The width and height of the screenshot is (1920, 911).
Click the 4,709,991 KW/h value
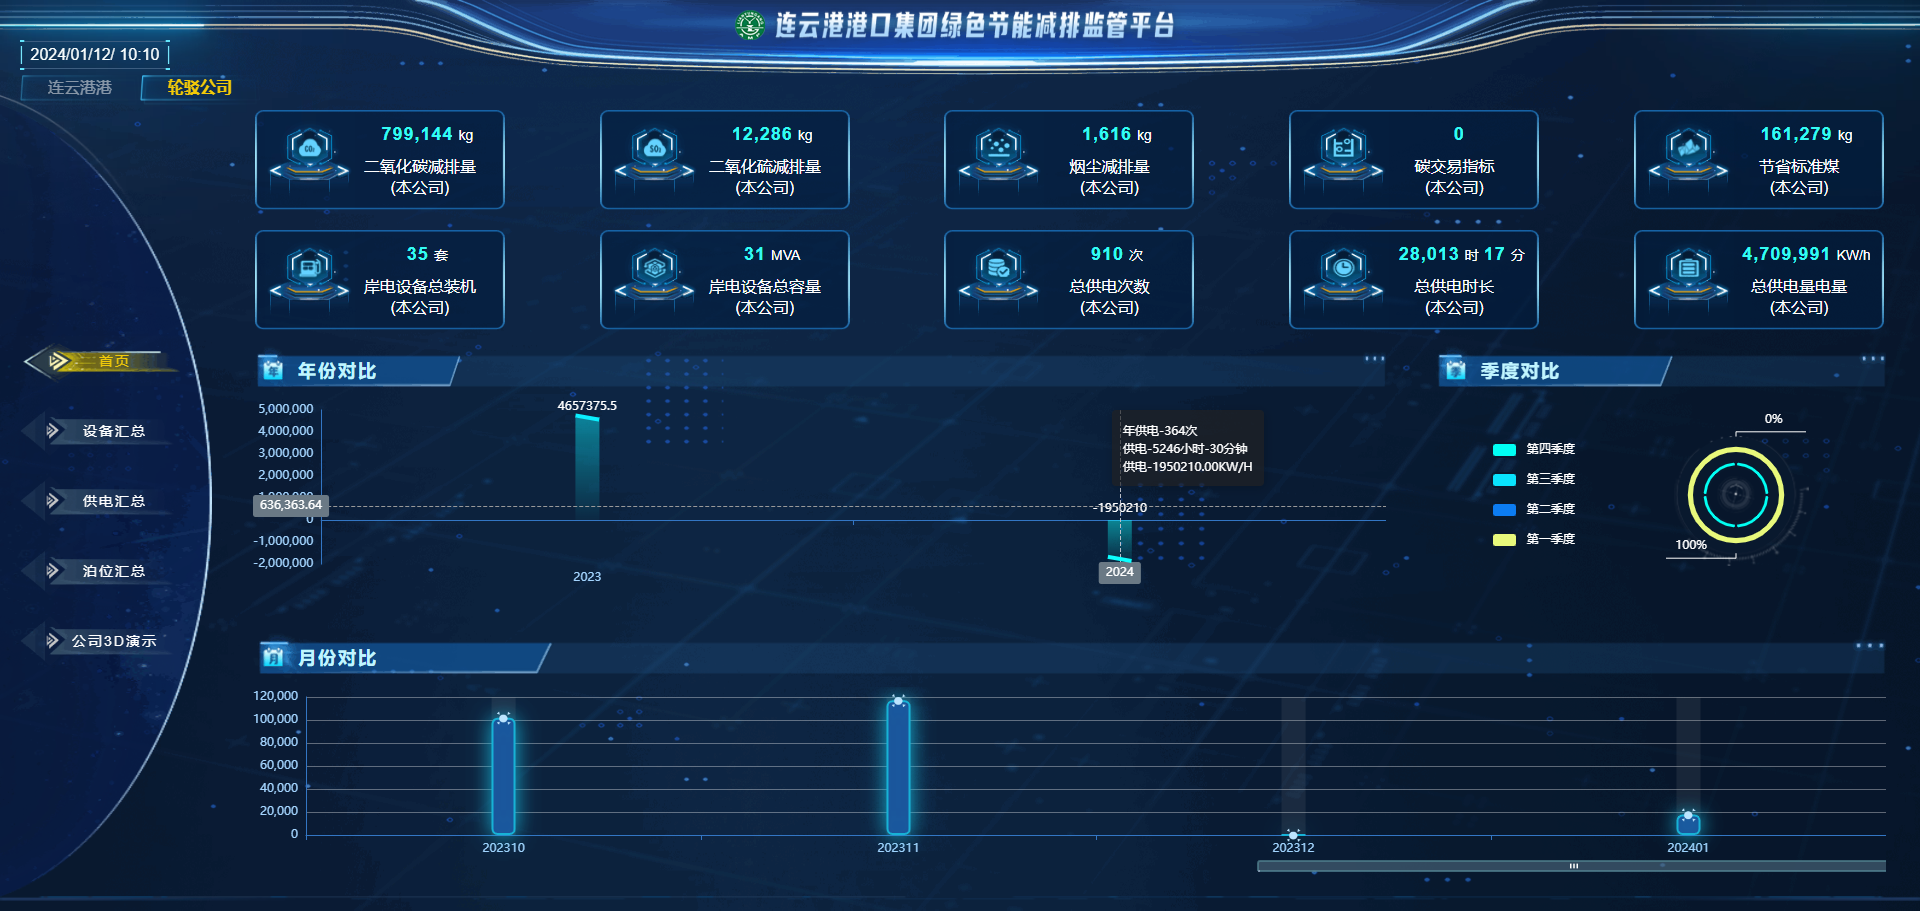click(1806, 254)
